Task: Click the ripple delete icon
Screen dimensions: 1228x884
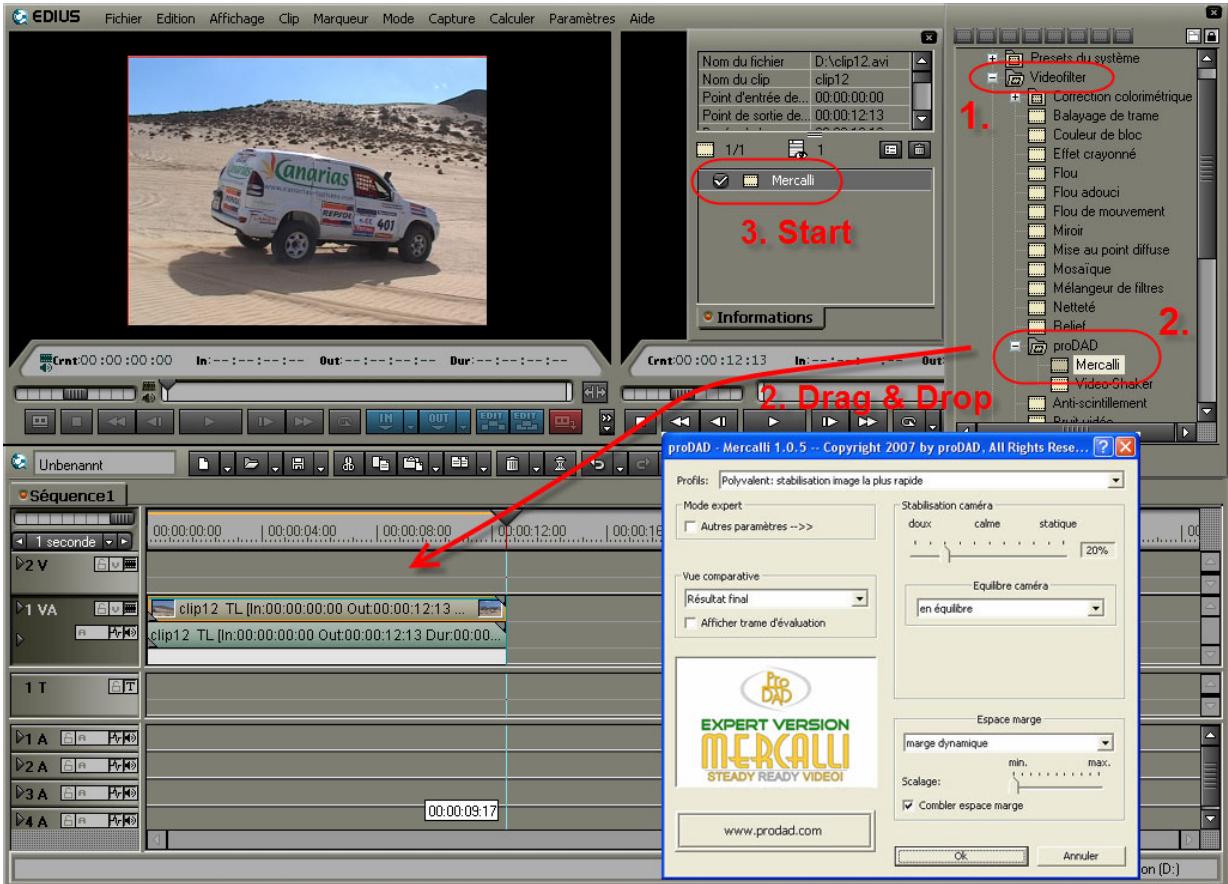Action: (x=560, y=463)
